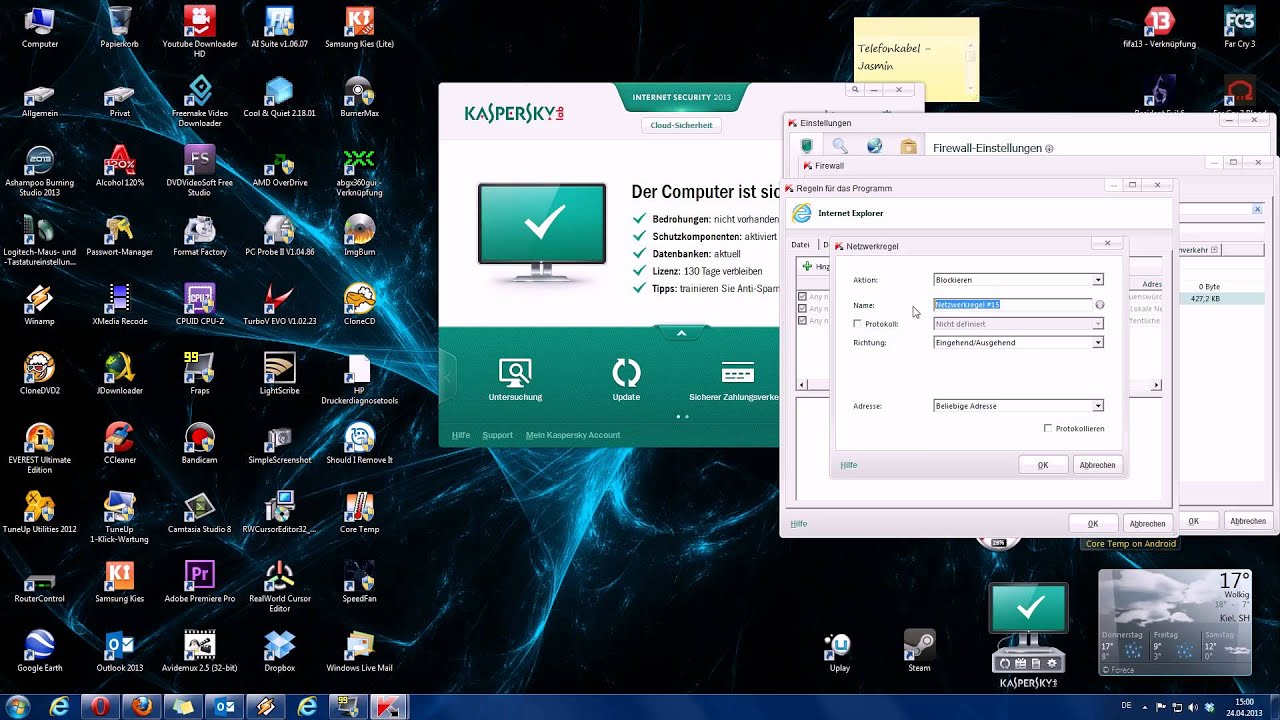The width and height of the screenshot is (1280, 720).
Task: Expand the plus box in Firewall column header
Action: point(1214,250)
